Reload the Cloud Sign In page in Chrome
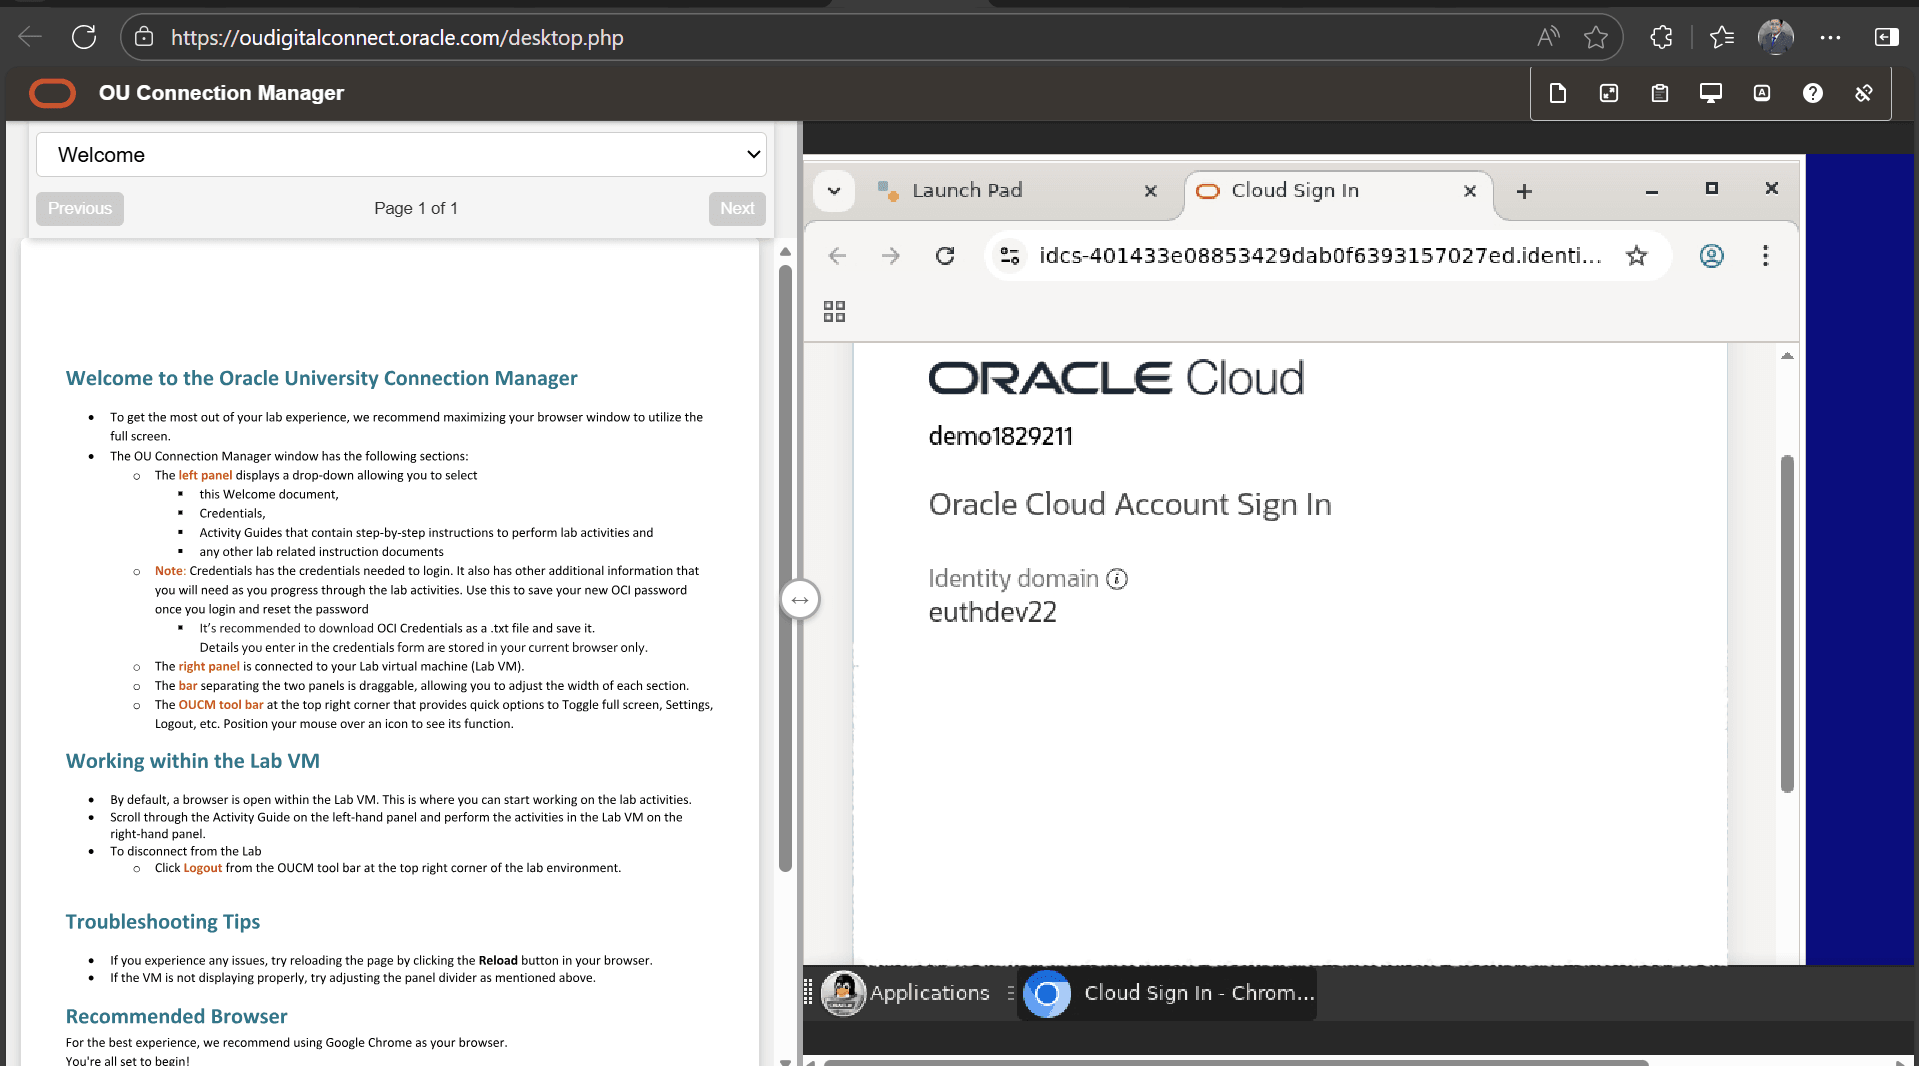 pos(945,256)
